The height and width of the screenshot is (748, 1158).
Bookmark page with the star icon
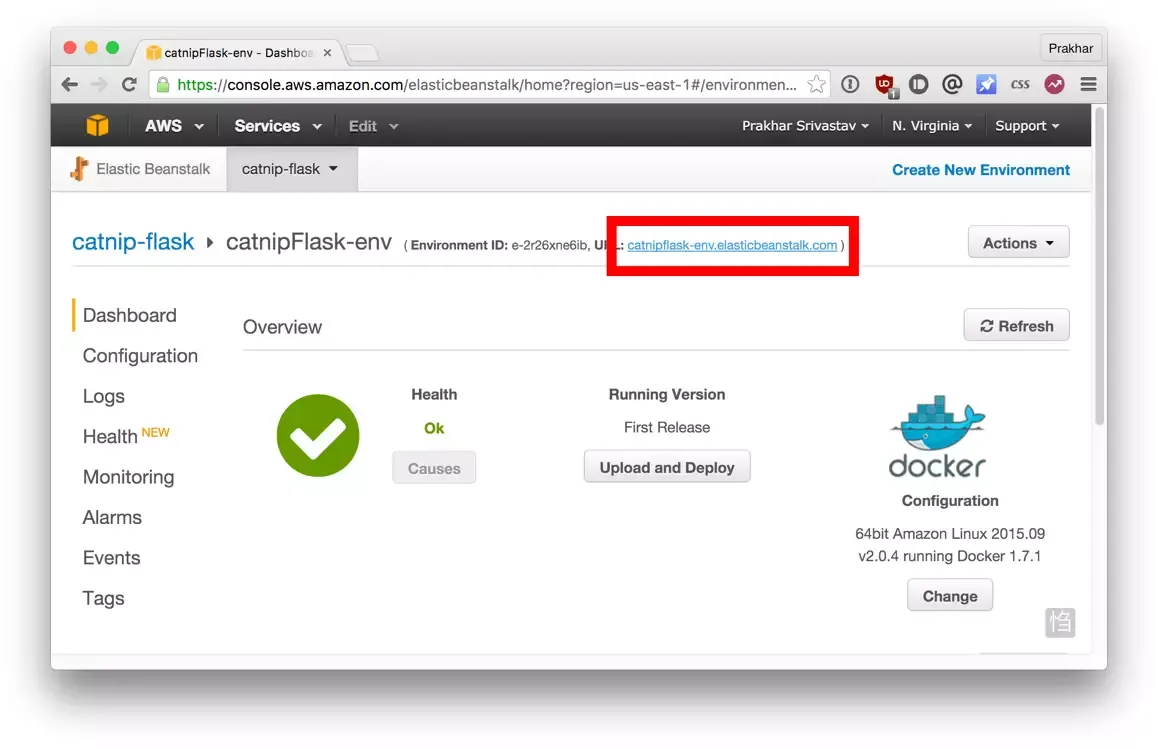[x=815, y=84]
